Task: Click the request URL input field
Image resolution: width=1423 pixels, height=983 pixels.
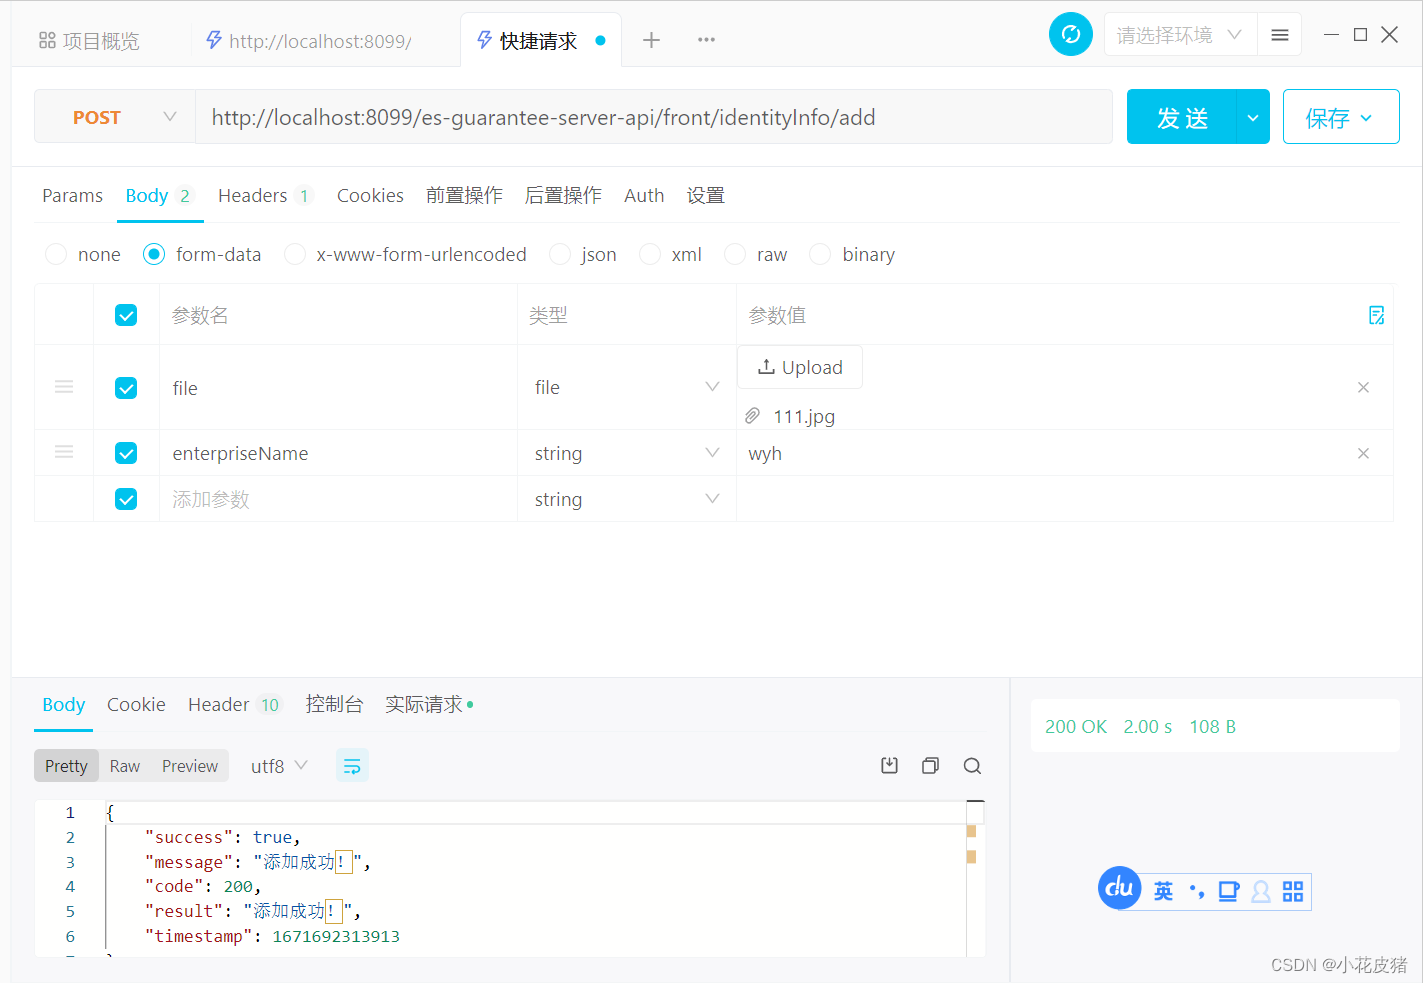Action: pos(654,117)
